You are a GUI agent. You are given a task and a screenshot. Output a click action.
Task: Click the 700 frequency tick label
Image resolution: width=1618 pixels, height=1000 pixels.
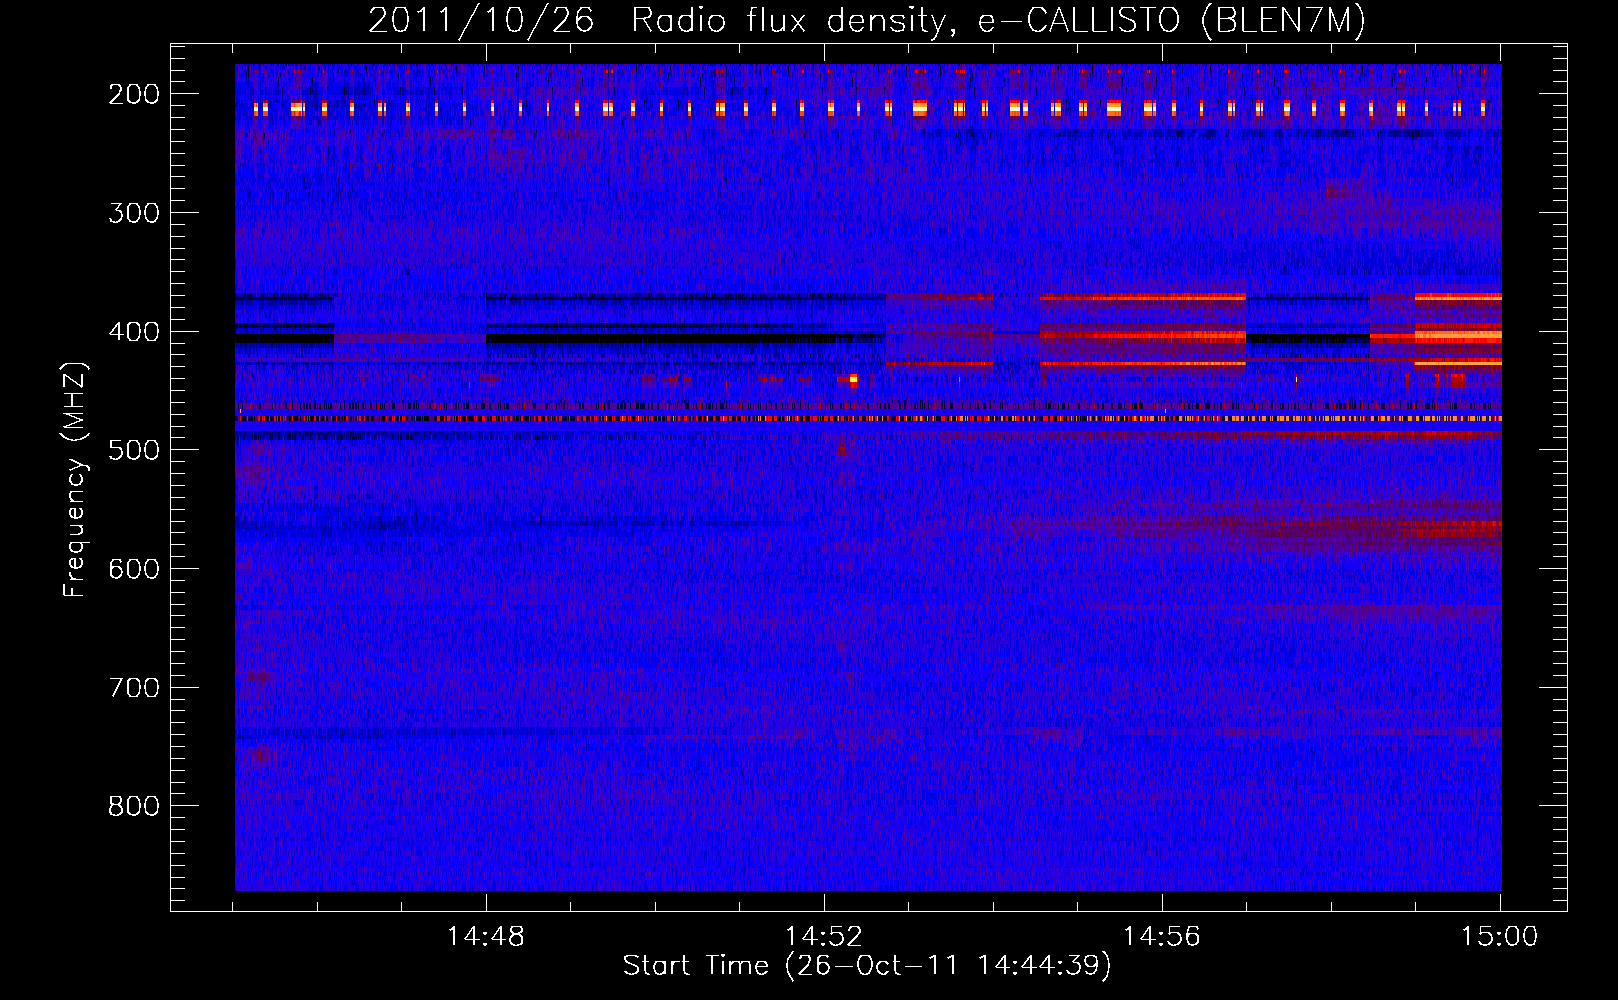134,688
